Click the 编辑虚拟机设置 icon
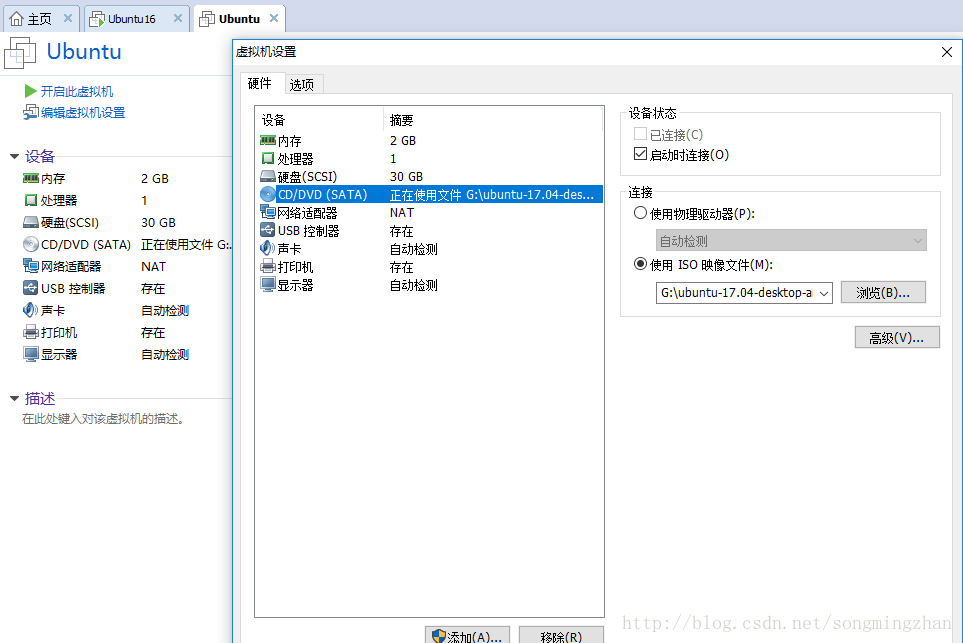 tap(31, 112)
